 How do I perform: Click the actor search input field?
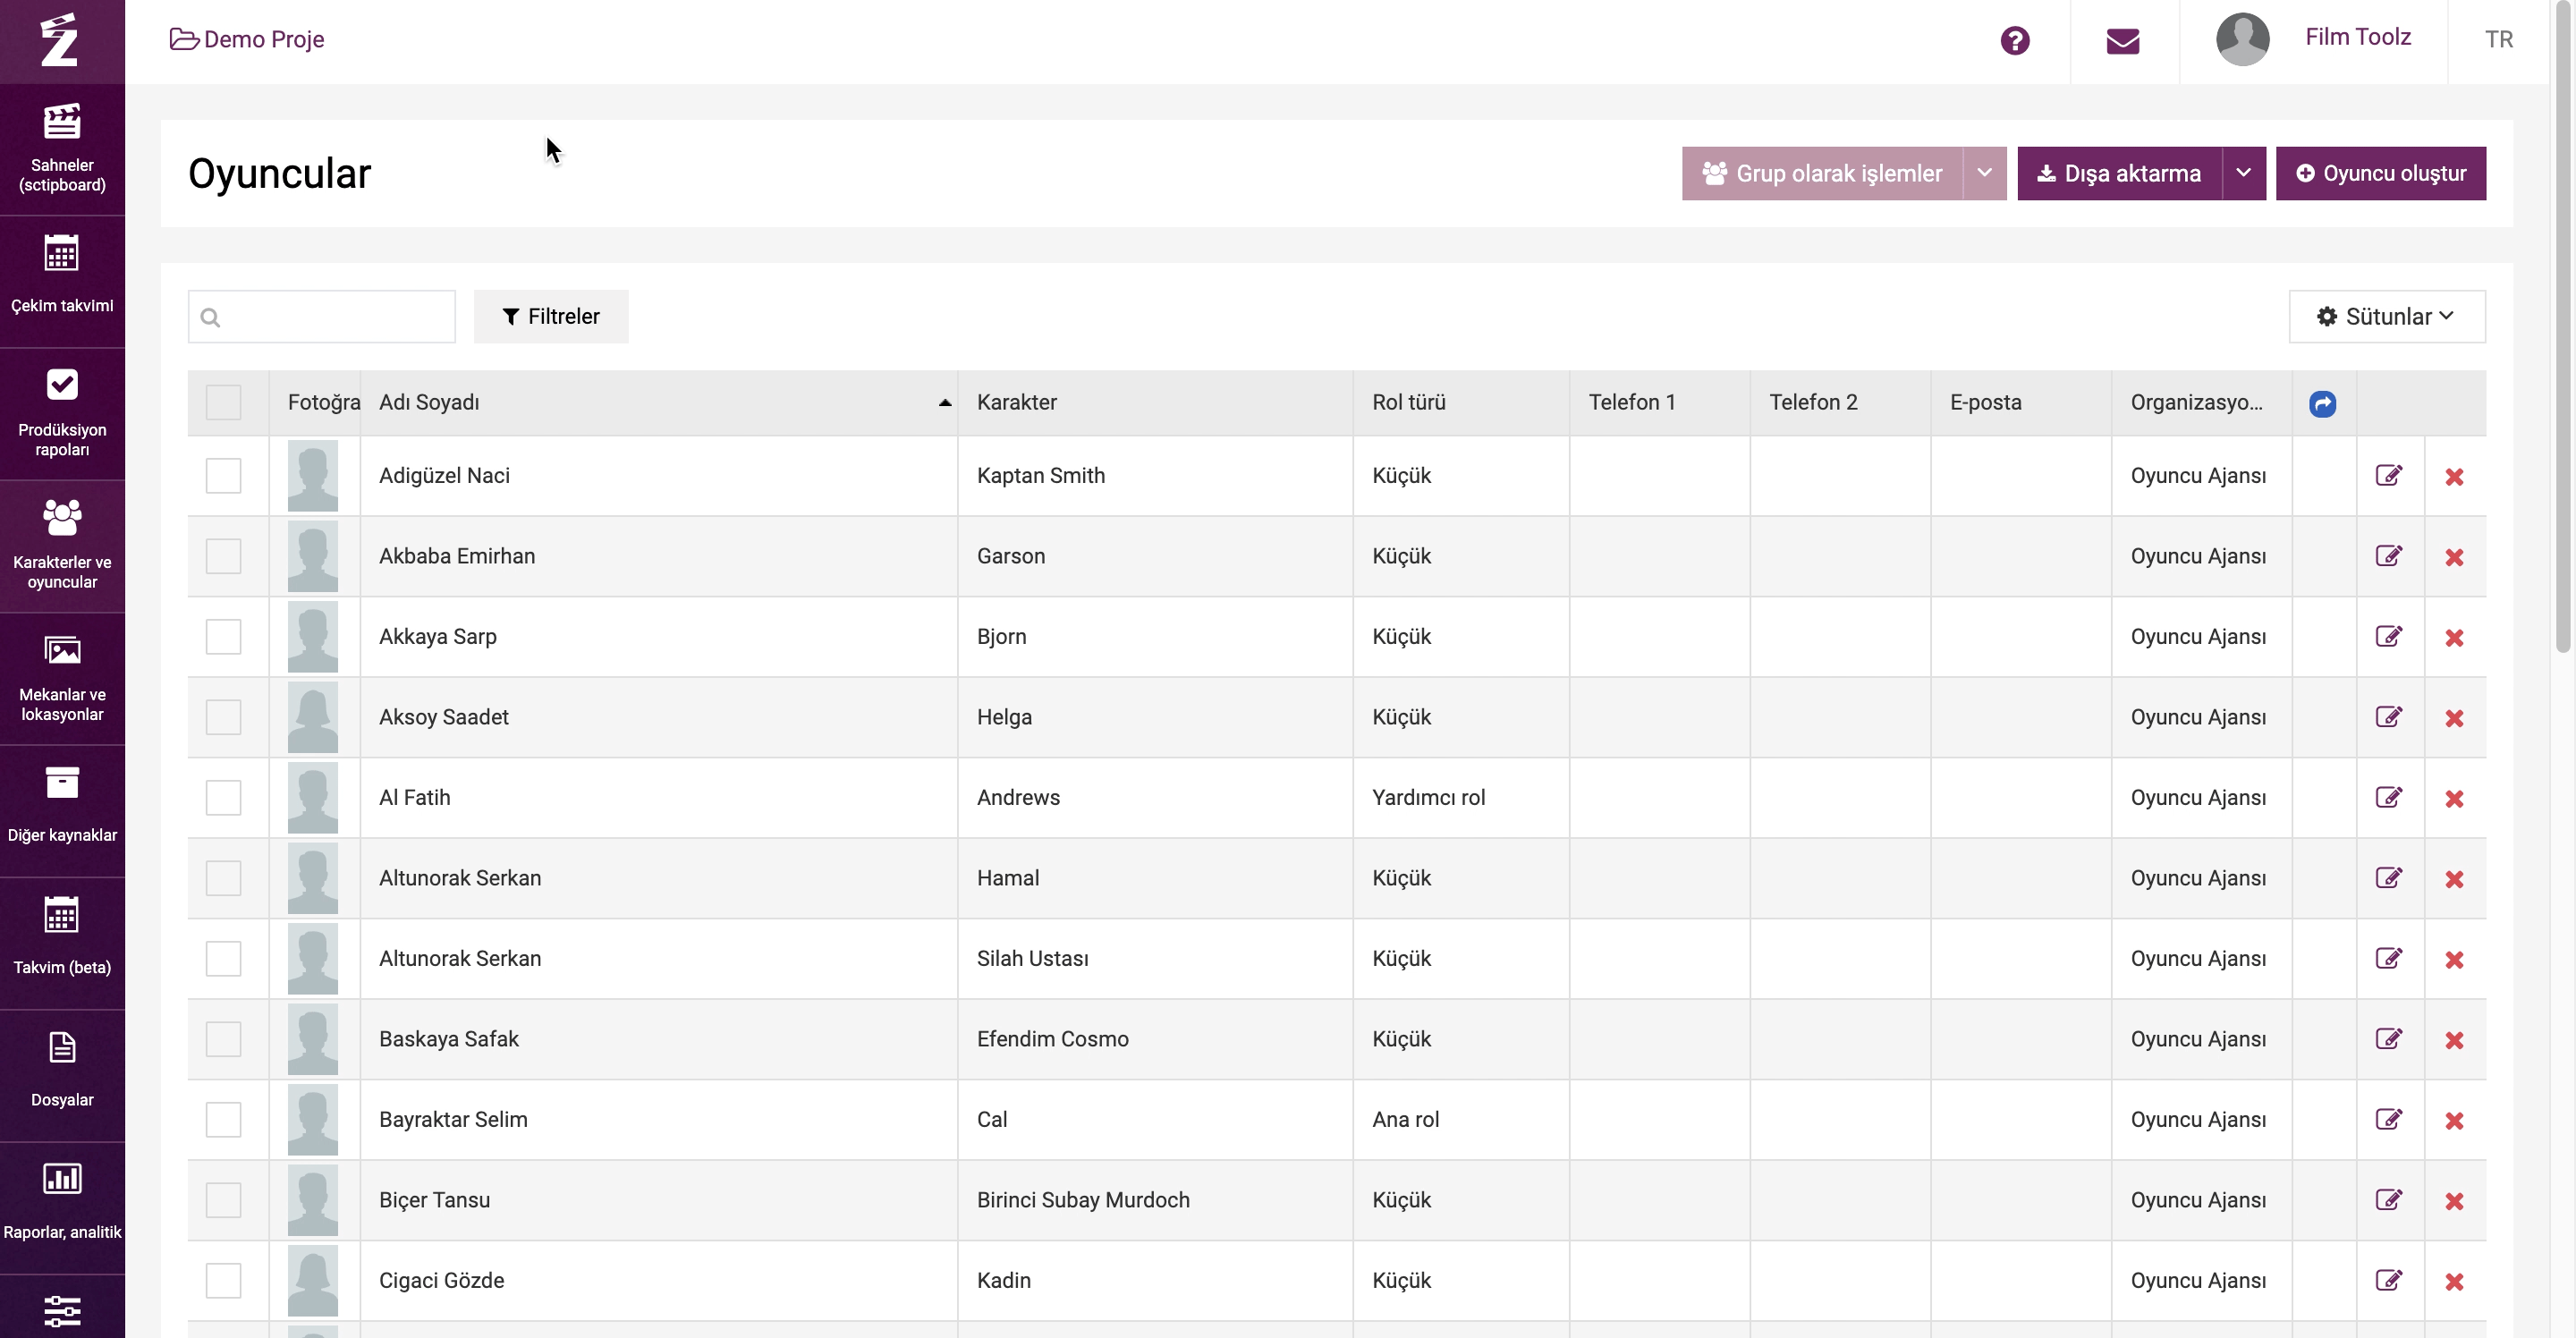coord(322,316)
